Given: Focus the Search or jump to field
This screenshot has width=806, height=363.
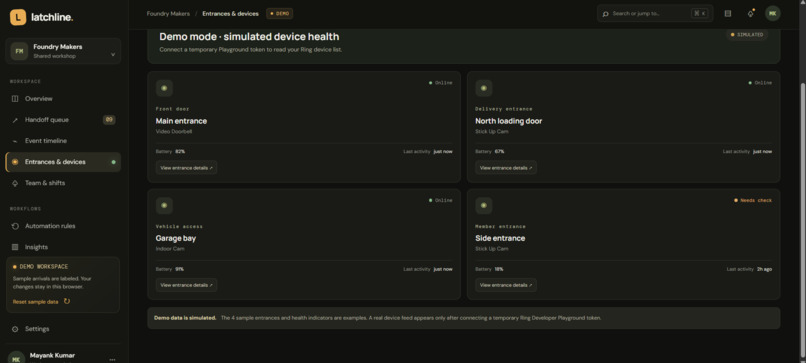Looking at the screenshot, I should point(655,13).
